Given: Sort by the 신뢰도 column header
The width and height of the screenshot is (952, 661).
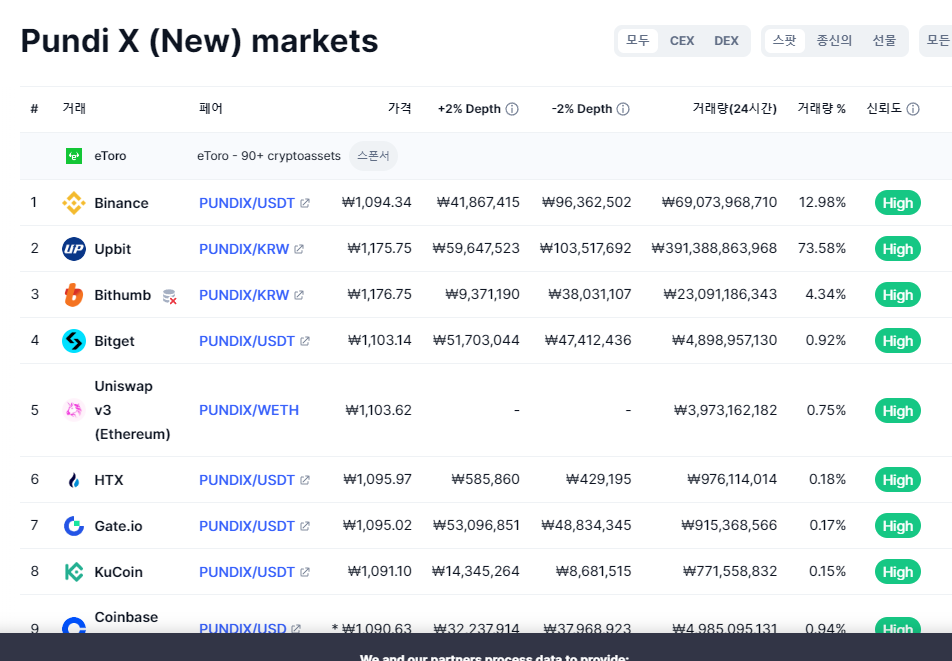Looking at the screenshot, I should (x=884, y=109).
